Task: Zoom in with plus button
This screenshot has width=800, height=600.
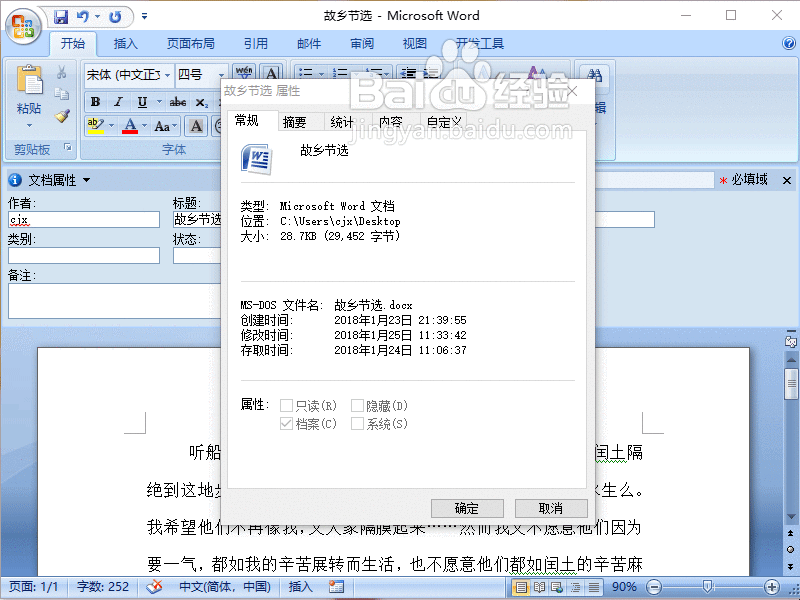Action: point(772,587)
